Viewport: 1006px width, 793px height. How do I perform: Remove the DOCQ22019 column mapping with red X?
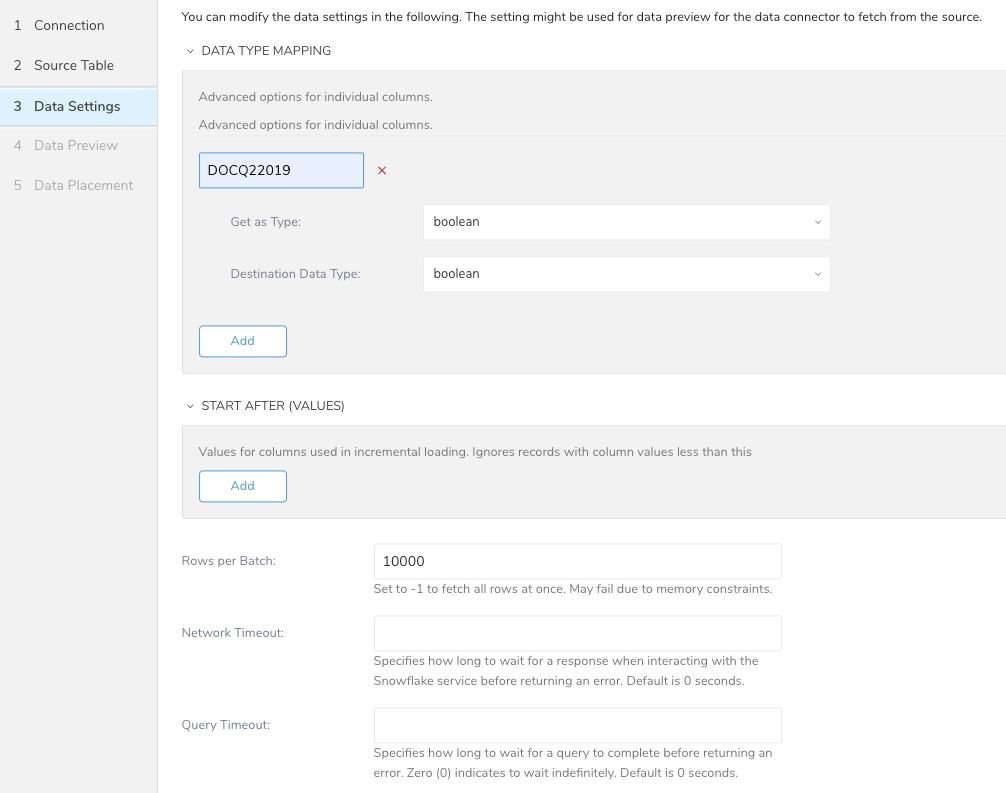(382, 171)
